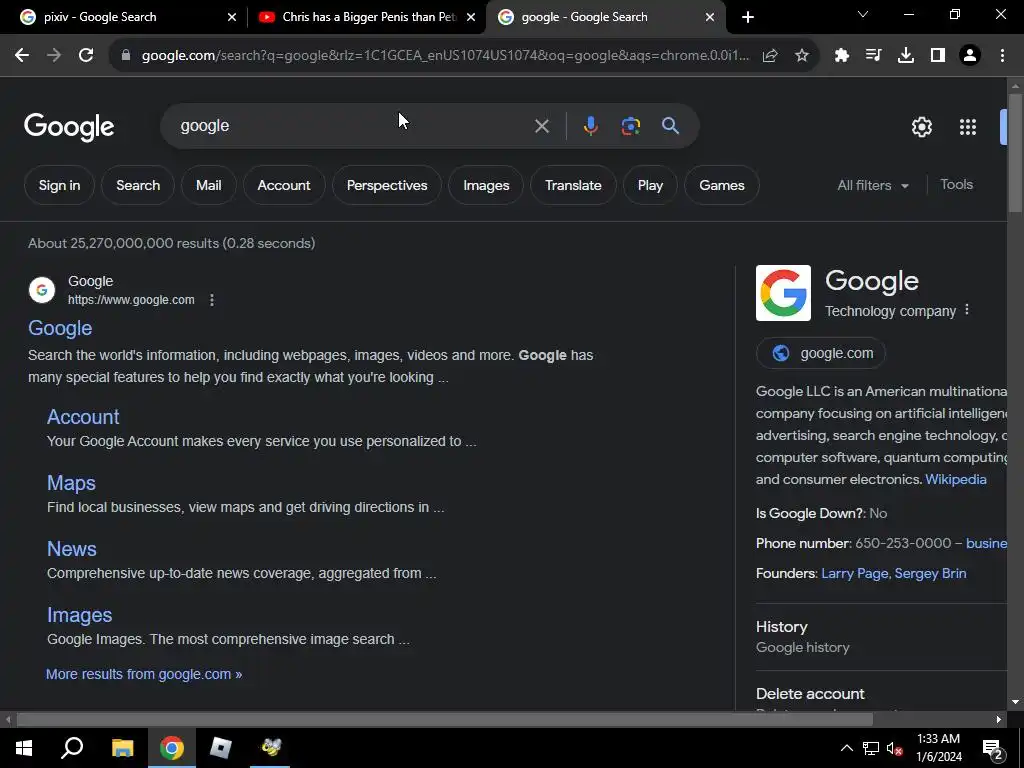Image resolution: width=1024 pixels, height=768 pixels.
Task: Open the Account sitelink
Action: (x=83, y=417)
